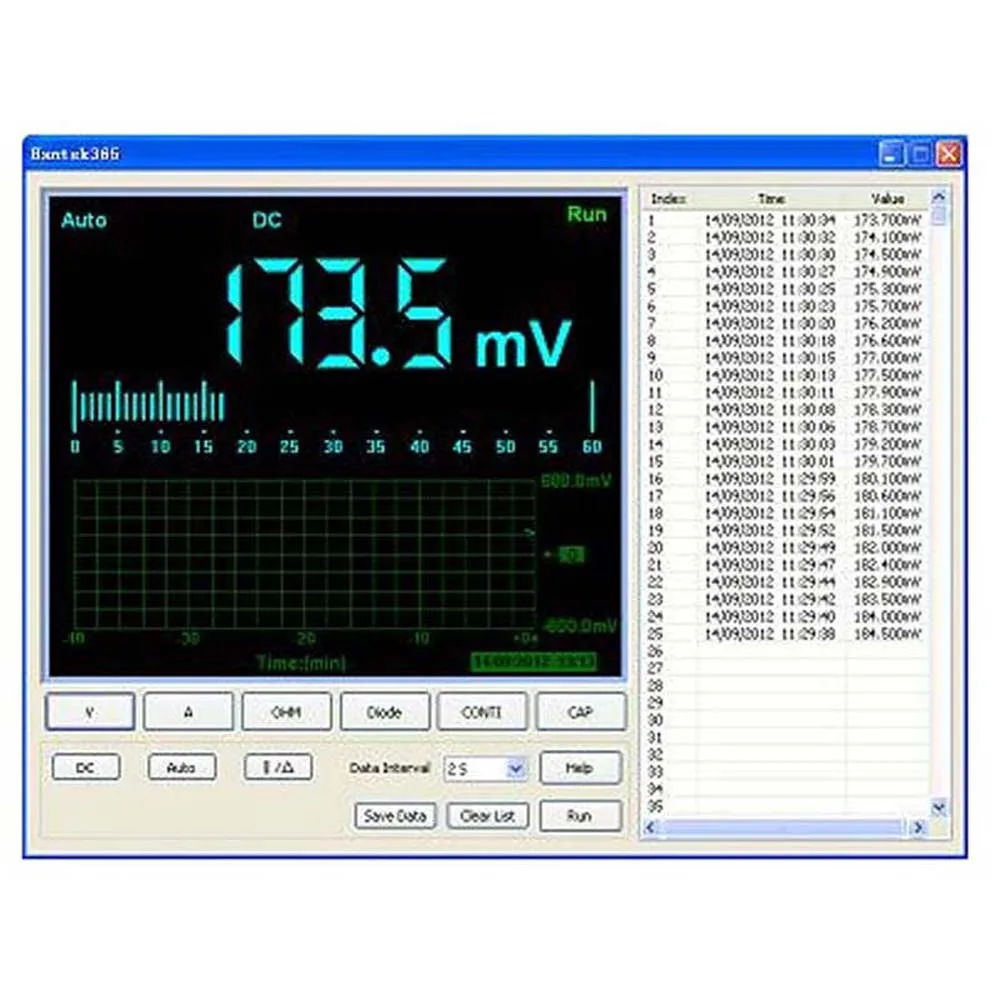This screenshot has width=1000, height=1000.
Task: Toggle the DC coupling button
Action: [x=85, y=768]
